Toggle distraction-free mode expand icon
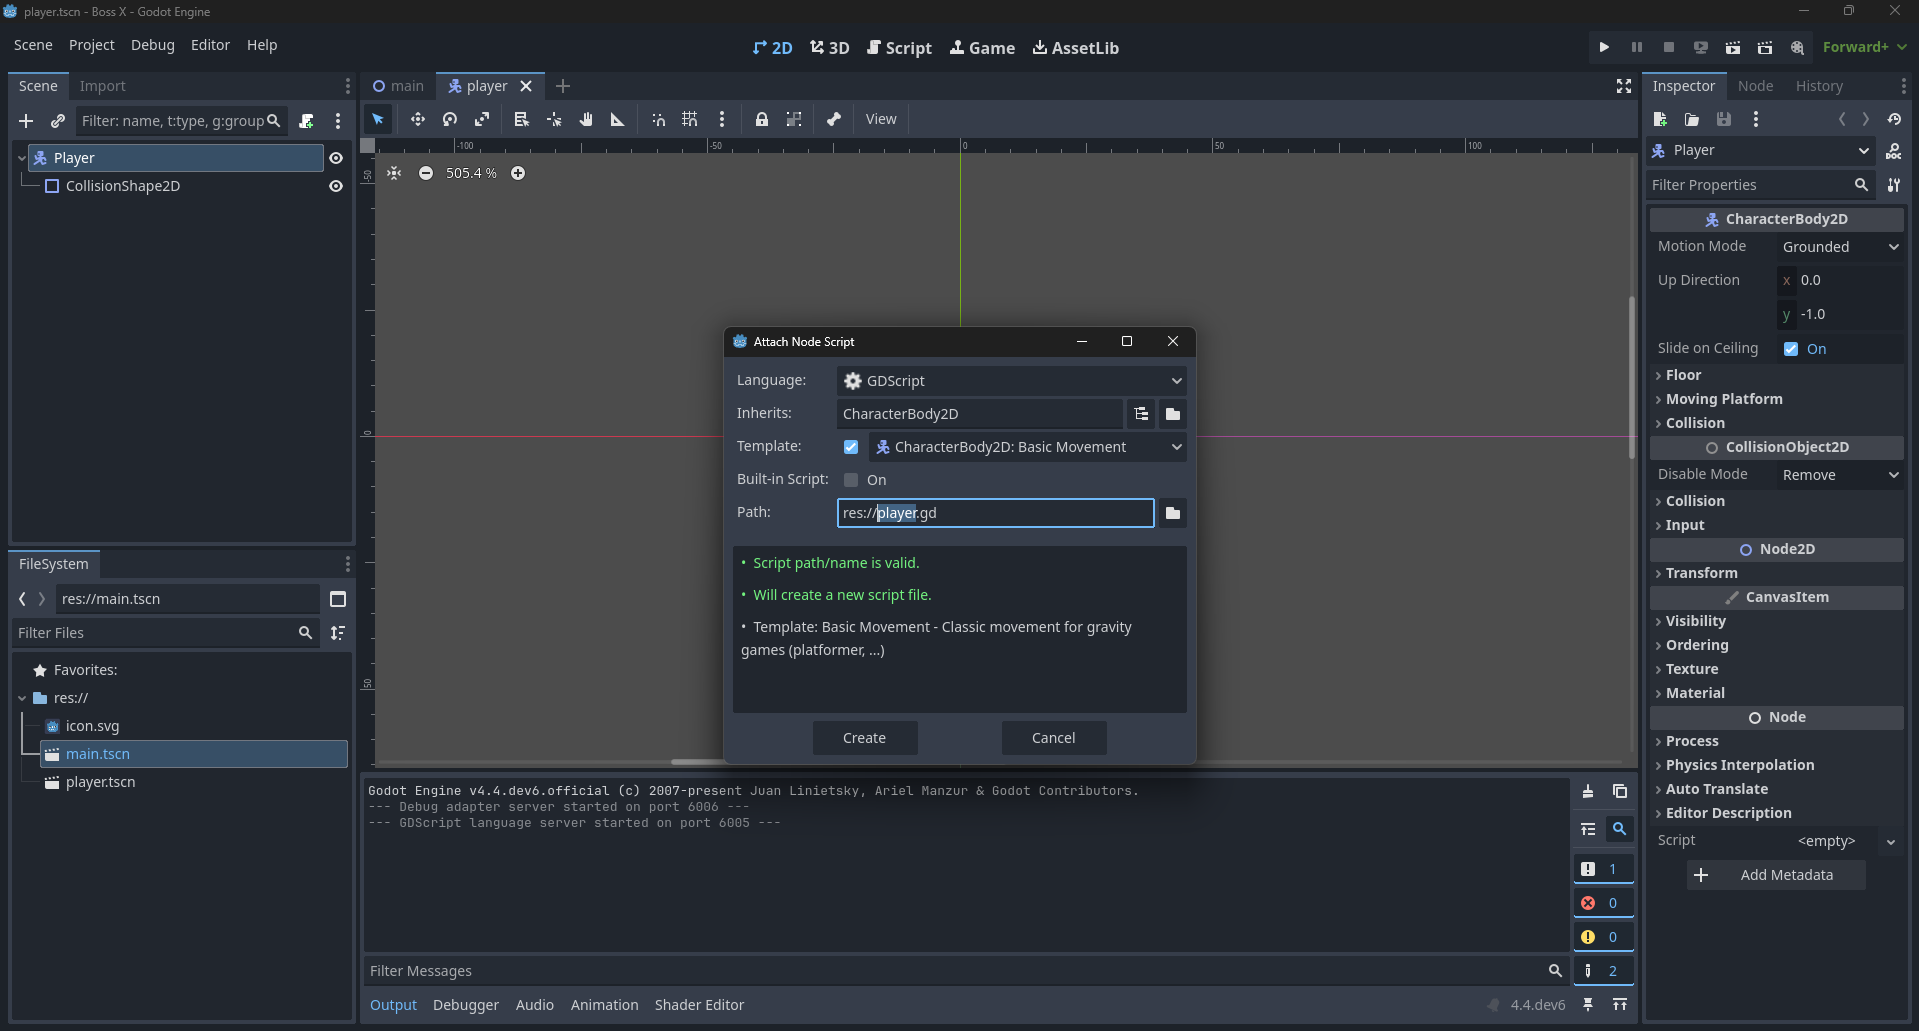Screen dimensions: 1919x1031 tap(1624, 86)
